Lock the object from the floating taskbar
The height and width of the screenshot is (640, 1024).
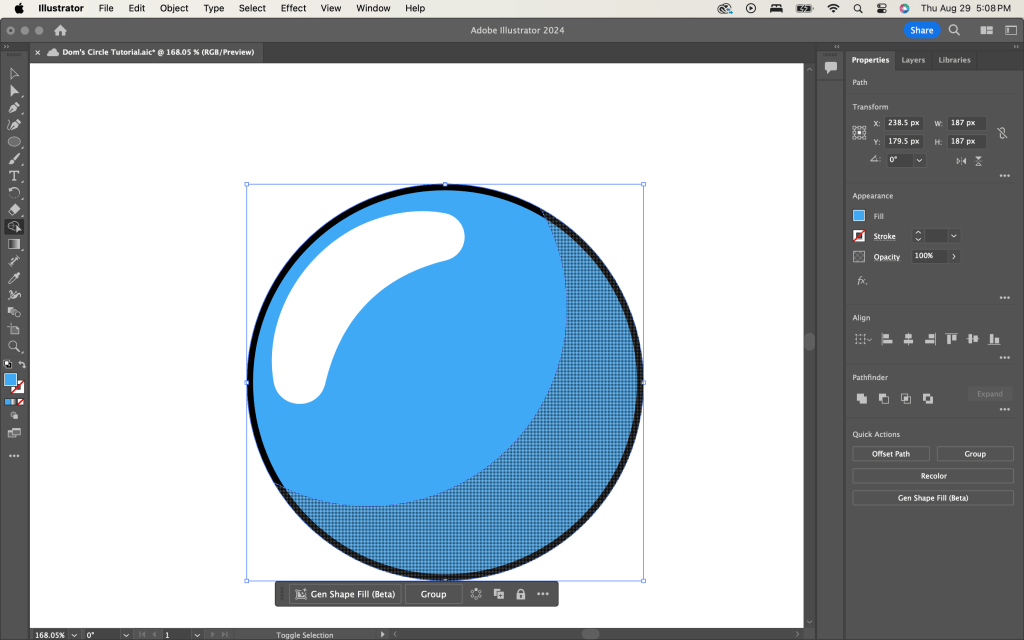(520, 594)
